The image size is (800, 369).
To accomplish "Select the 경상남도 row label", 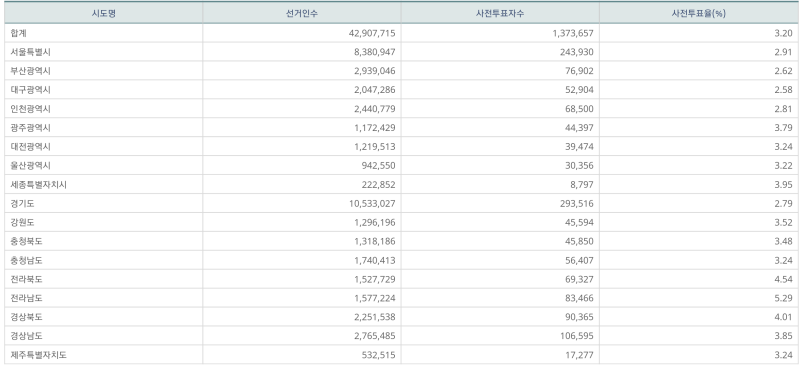I will click(27, 336).
